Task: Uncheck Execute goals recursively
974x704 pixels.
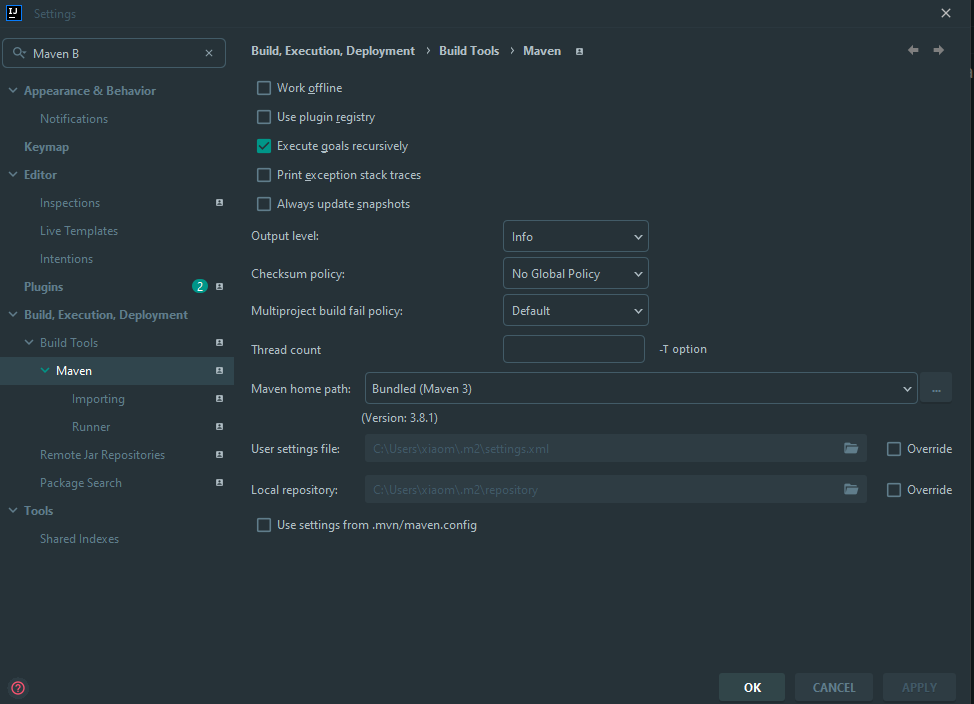Action: (x=264, y=146)
